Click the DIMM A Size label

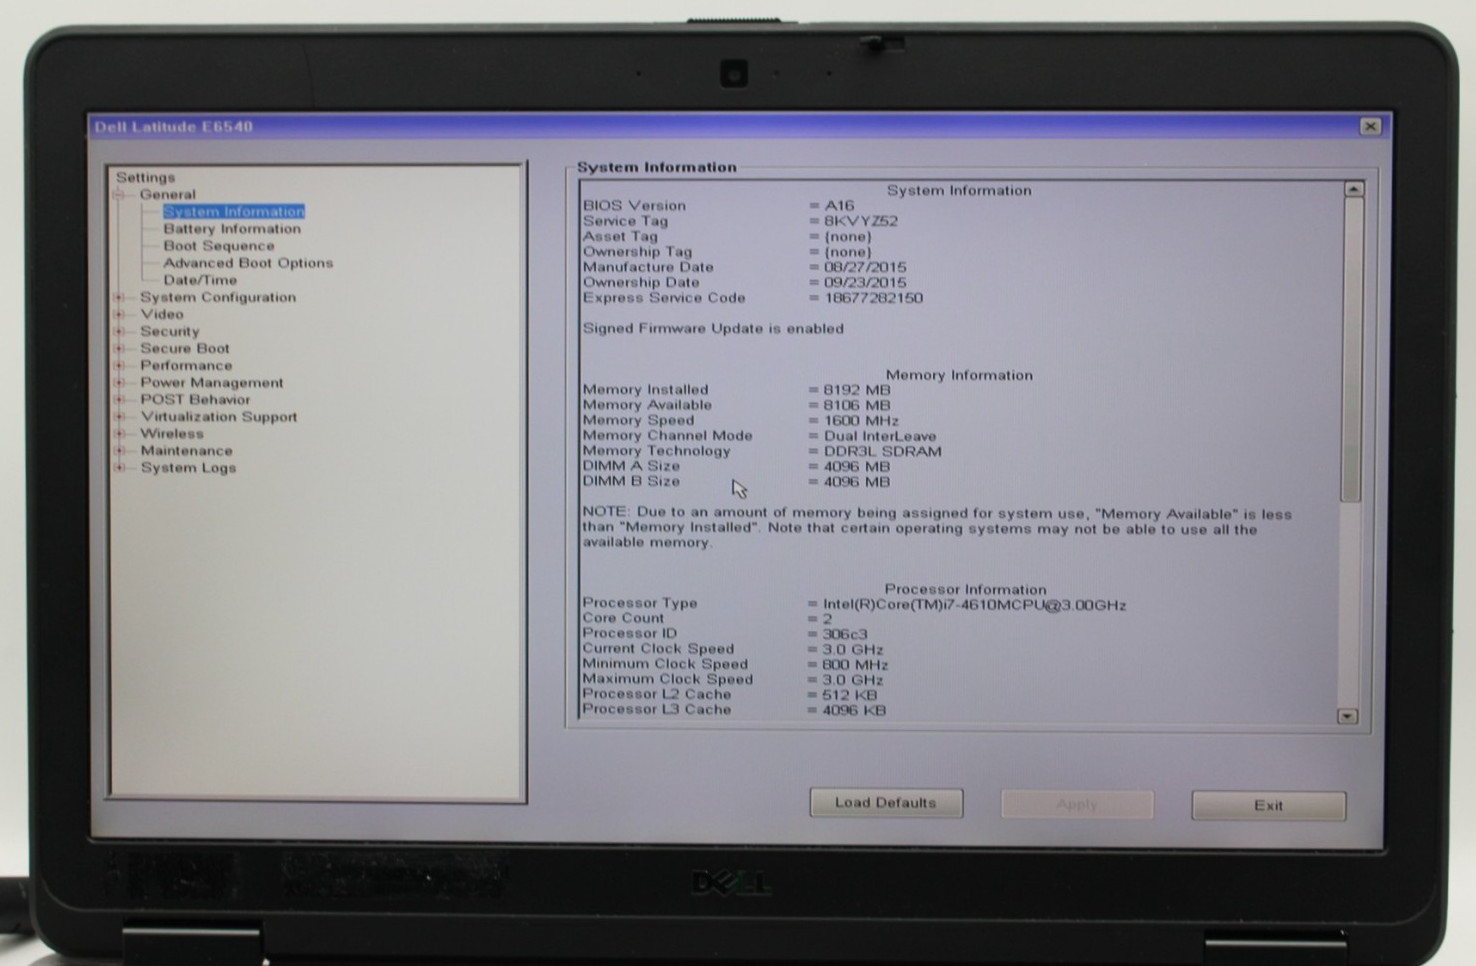tap(631, 466)
